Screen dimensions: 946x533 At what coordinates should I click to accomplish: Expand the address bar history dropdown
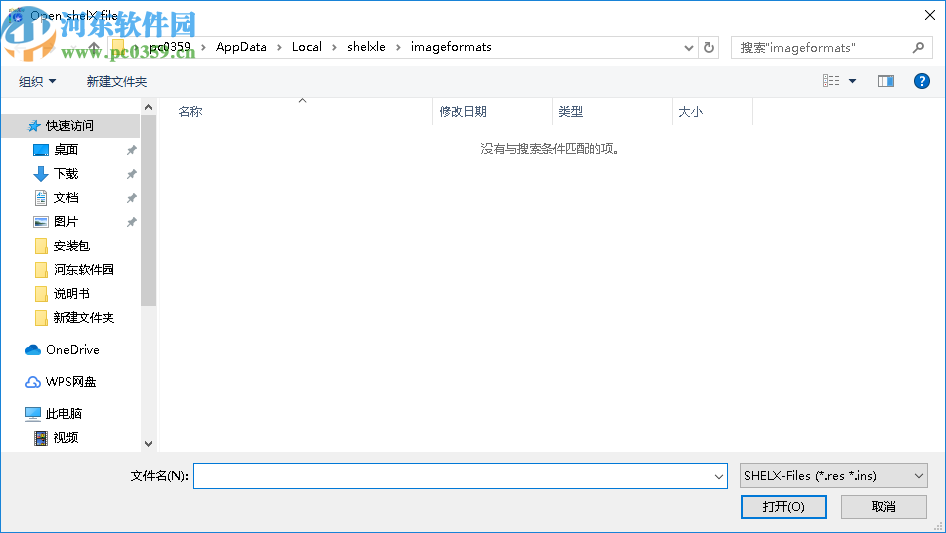688,48
